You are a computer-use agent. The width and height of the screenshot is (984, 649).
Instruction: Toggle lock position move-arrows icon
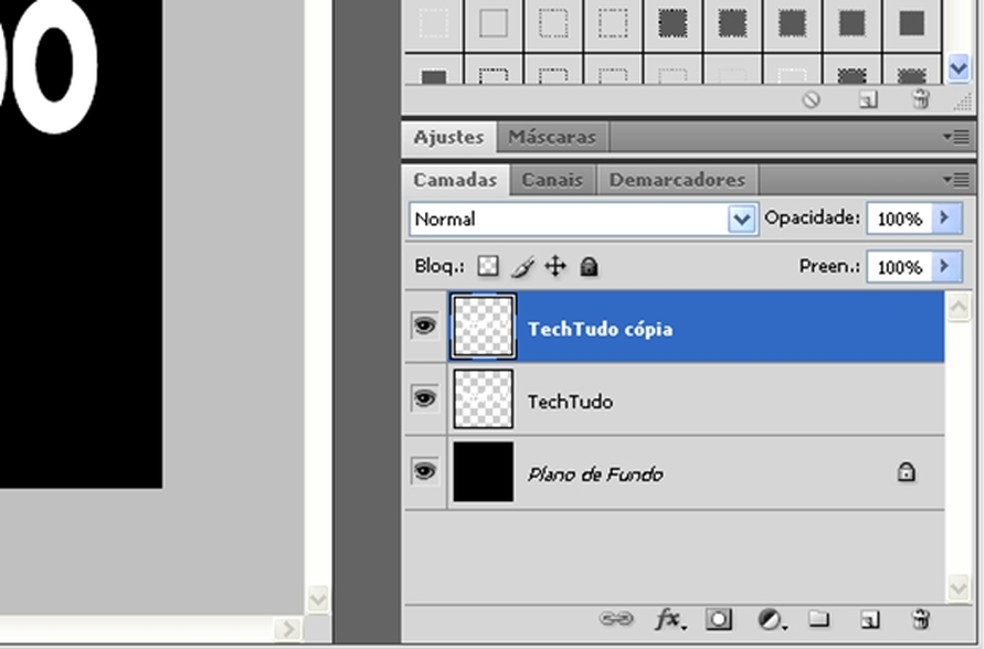[x=555, y=267]
